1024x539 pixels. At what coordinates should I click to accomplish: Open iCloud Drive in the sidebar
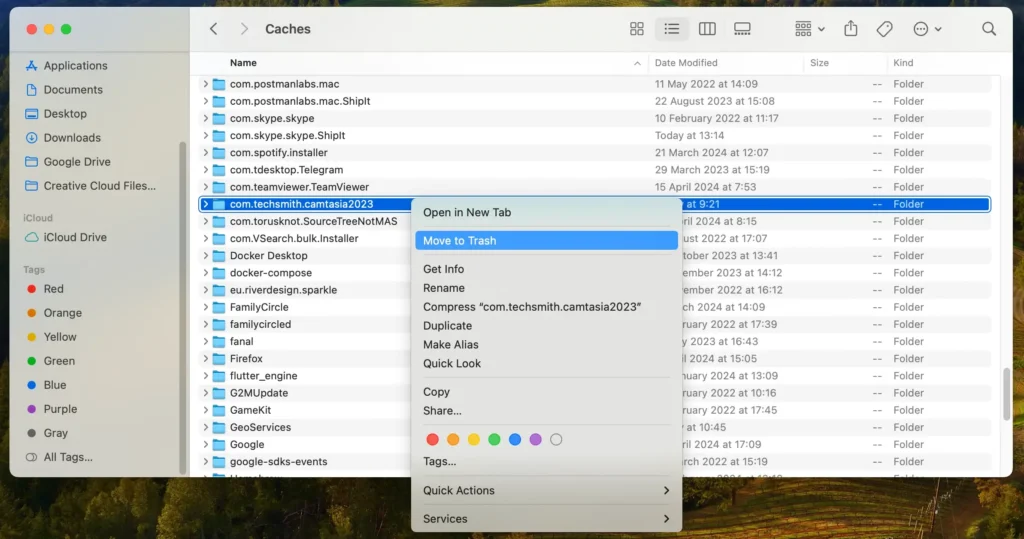[65, 238]
